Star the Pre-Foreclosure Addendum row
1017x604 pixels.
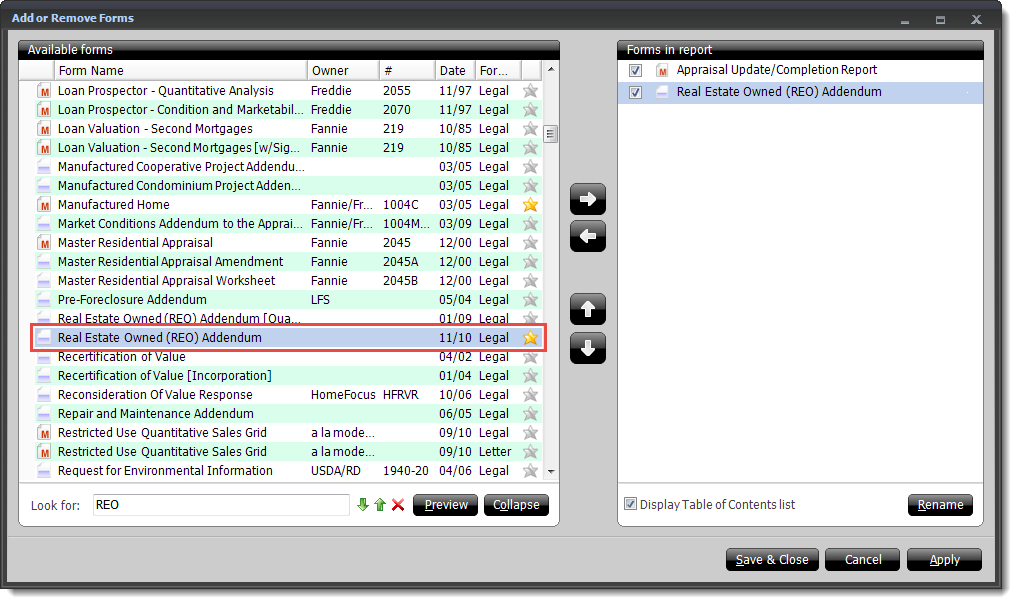click(531, 300)
